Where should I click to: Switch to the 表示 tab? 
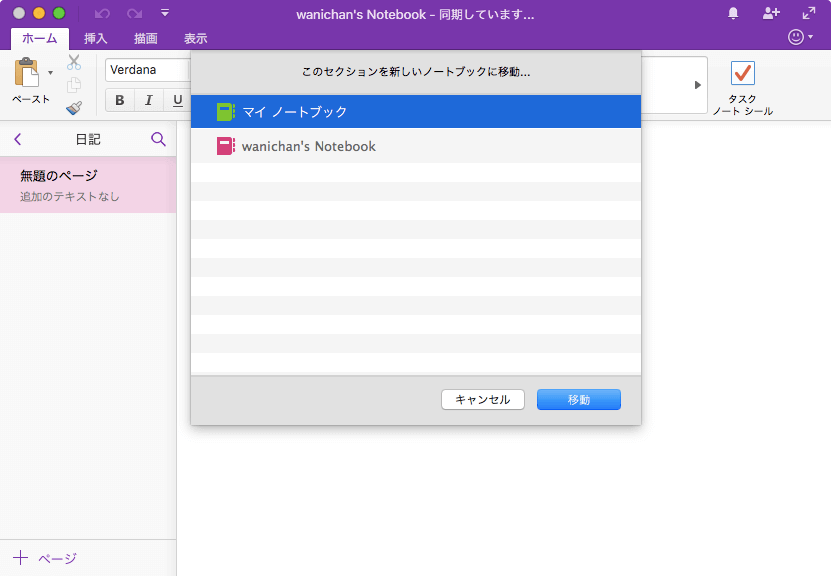click(x=196, y=39)
